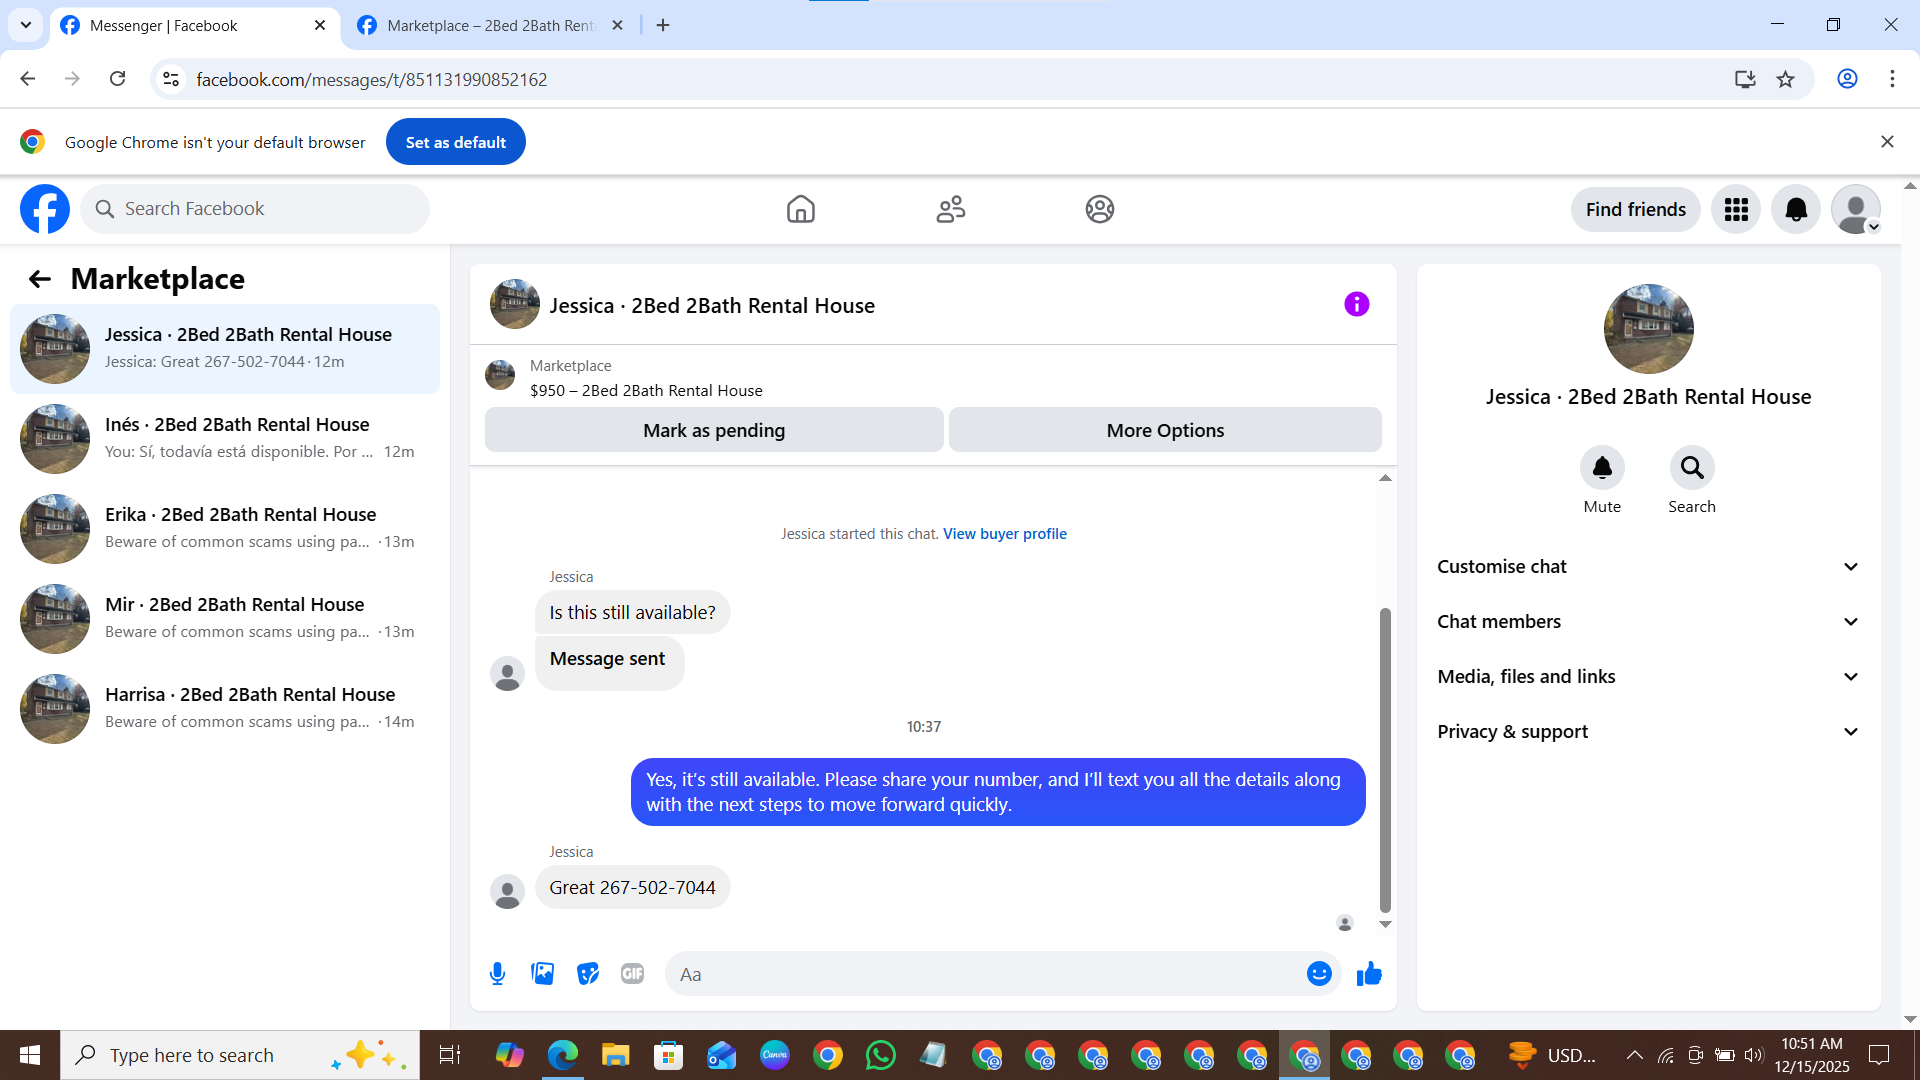Choose a GIF icon
1920x1080 pixels.
(633, 974)
